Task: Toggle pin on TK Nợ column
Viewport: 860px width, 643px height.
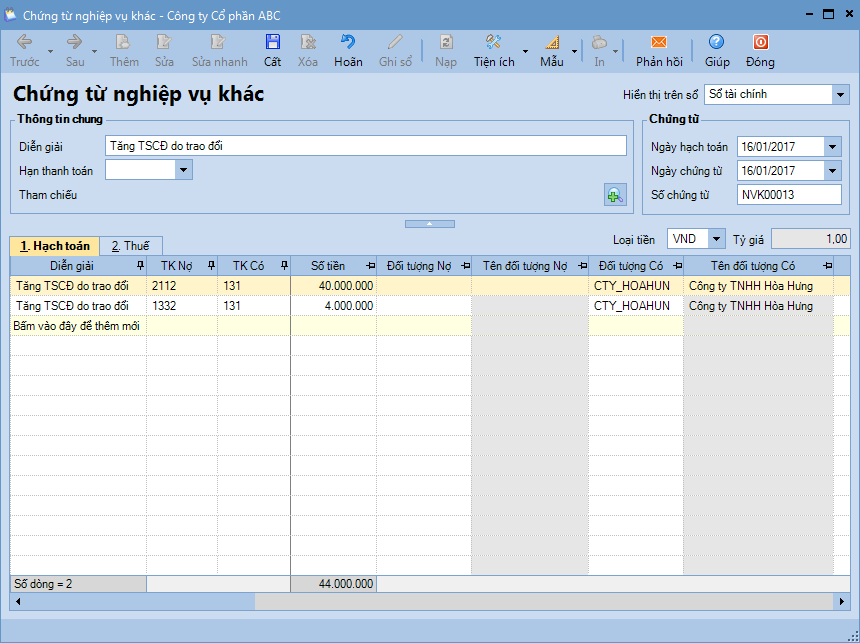Action: click(211, 266)
